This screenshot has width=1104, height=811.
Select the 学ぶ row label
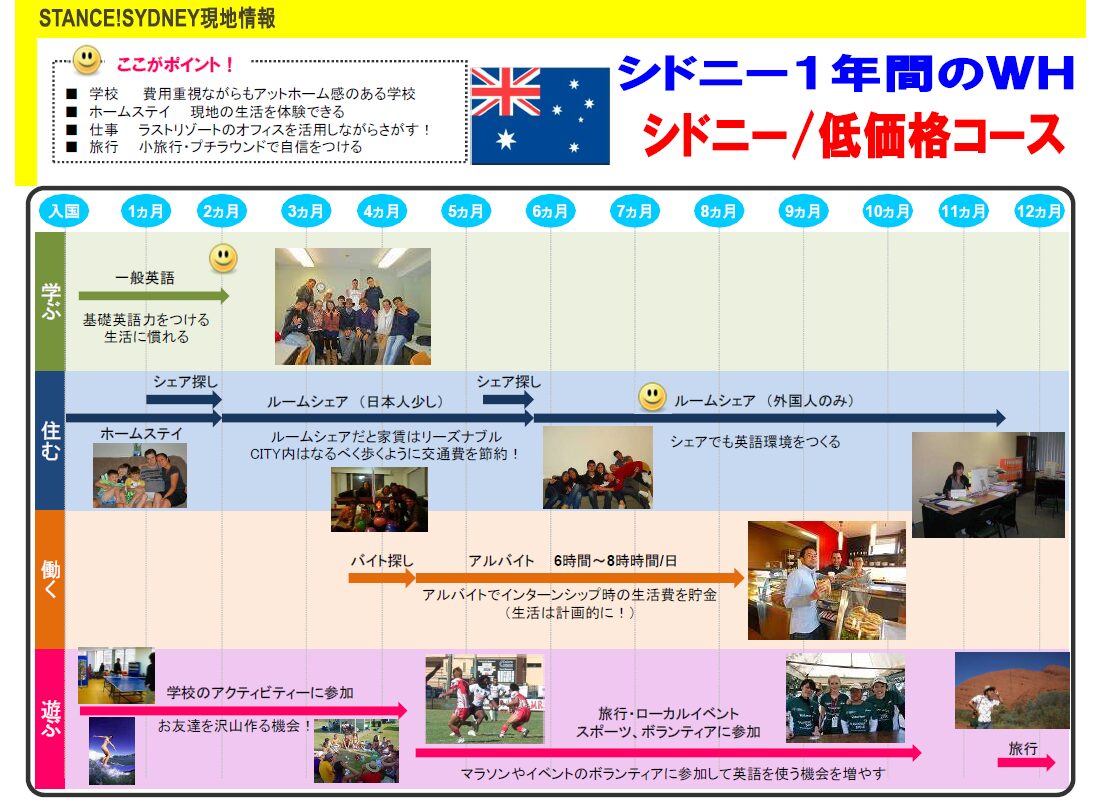click(x=50, y=301)
